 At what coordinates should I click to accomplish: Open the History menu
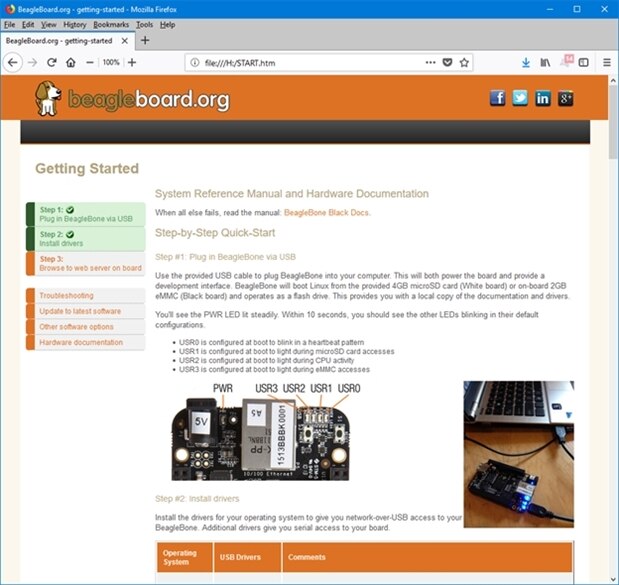pos(75,24)
